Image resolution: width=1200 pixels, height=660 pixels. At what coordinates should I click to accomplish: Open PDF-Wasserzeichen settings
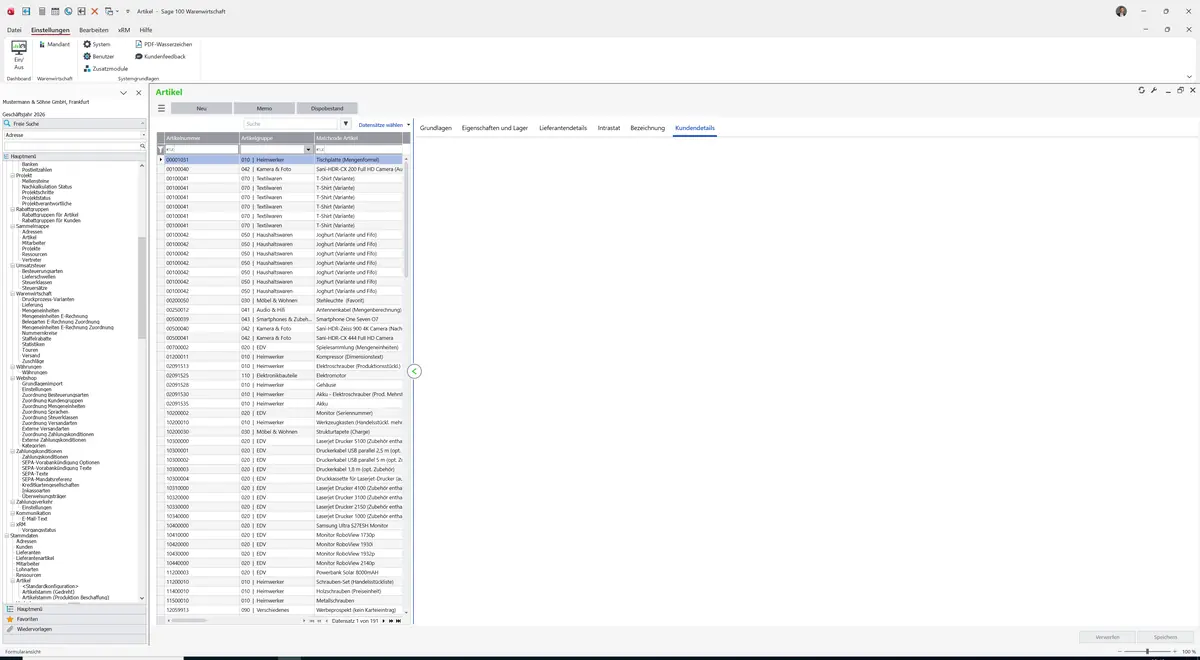click(x=164, y=44)
